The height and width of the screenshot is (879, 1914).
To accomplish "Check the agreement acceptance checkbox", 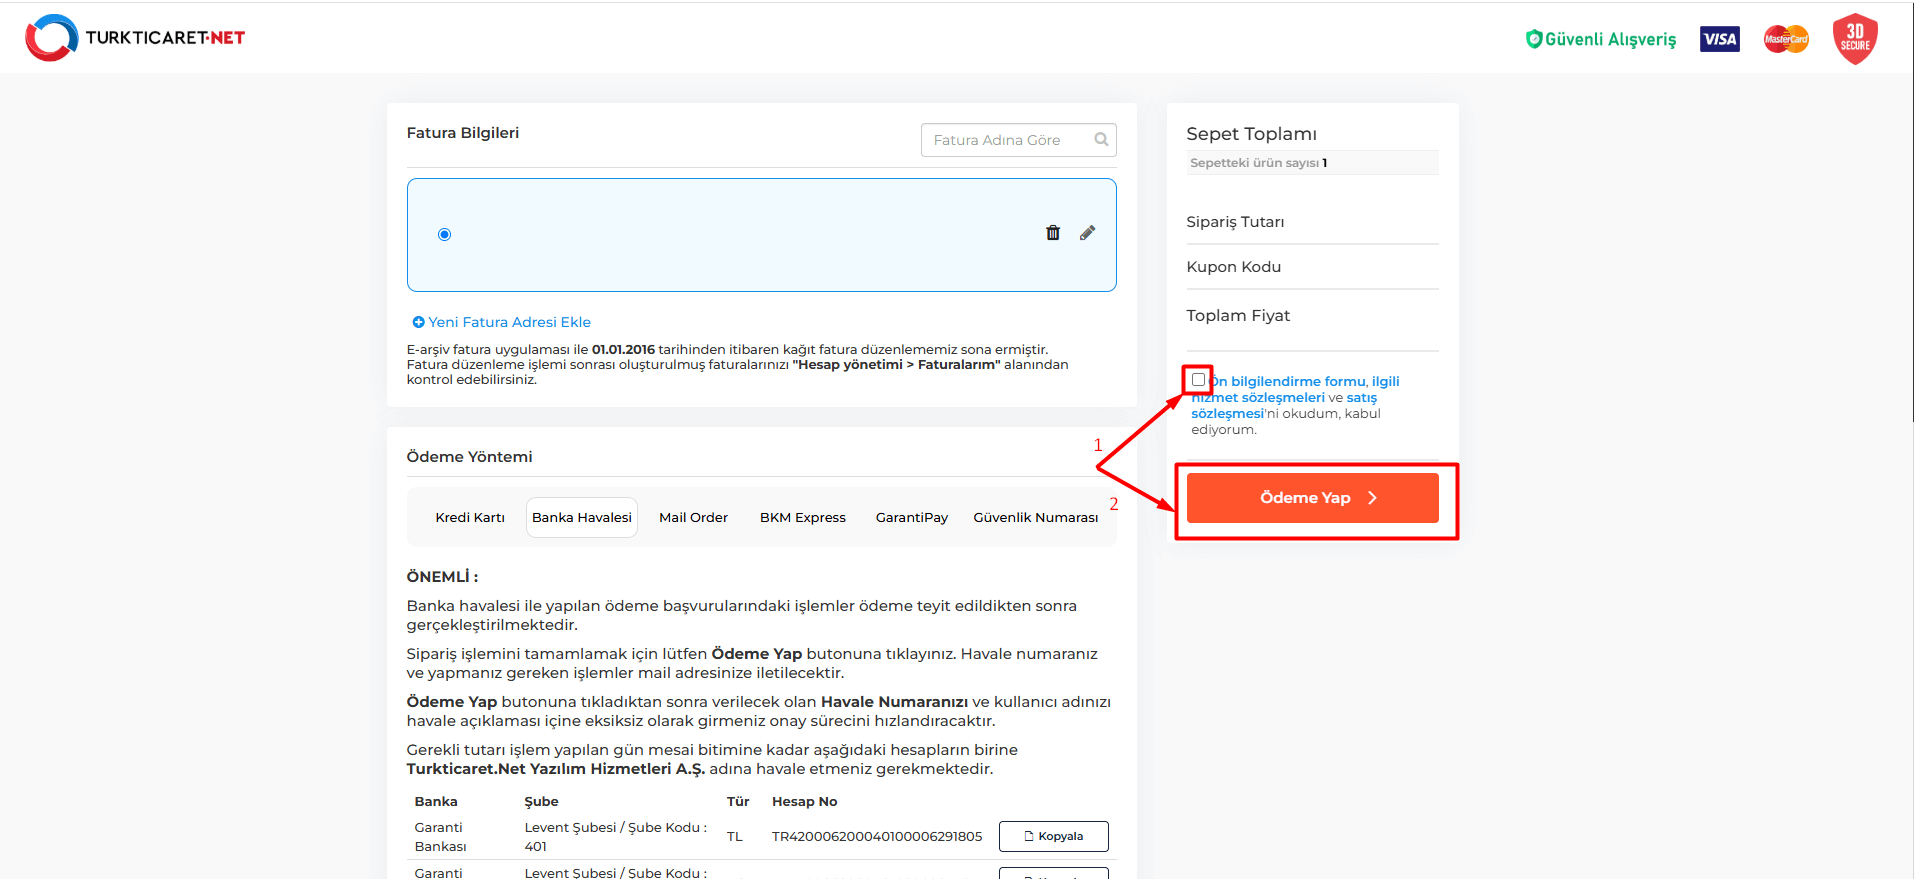I will pos(1198,380).
